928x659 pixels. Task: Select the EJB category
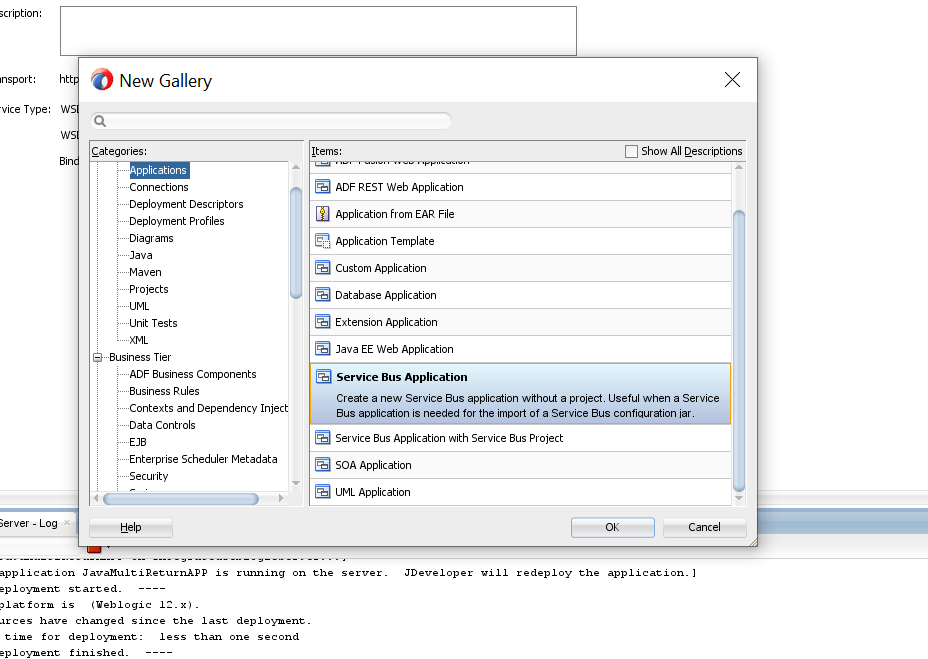click(x=138, y=442)
